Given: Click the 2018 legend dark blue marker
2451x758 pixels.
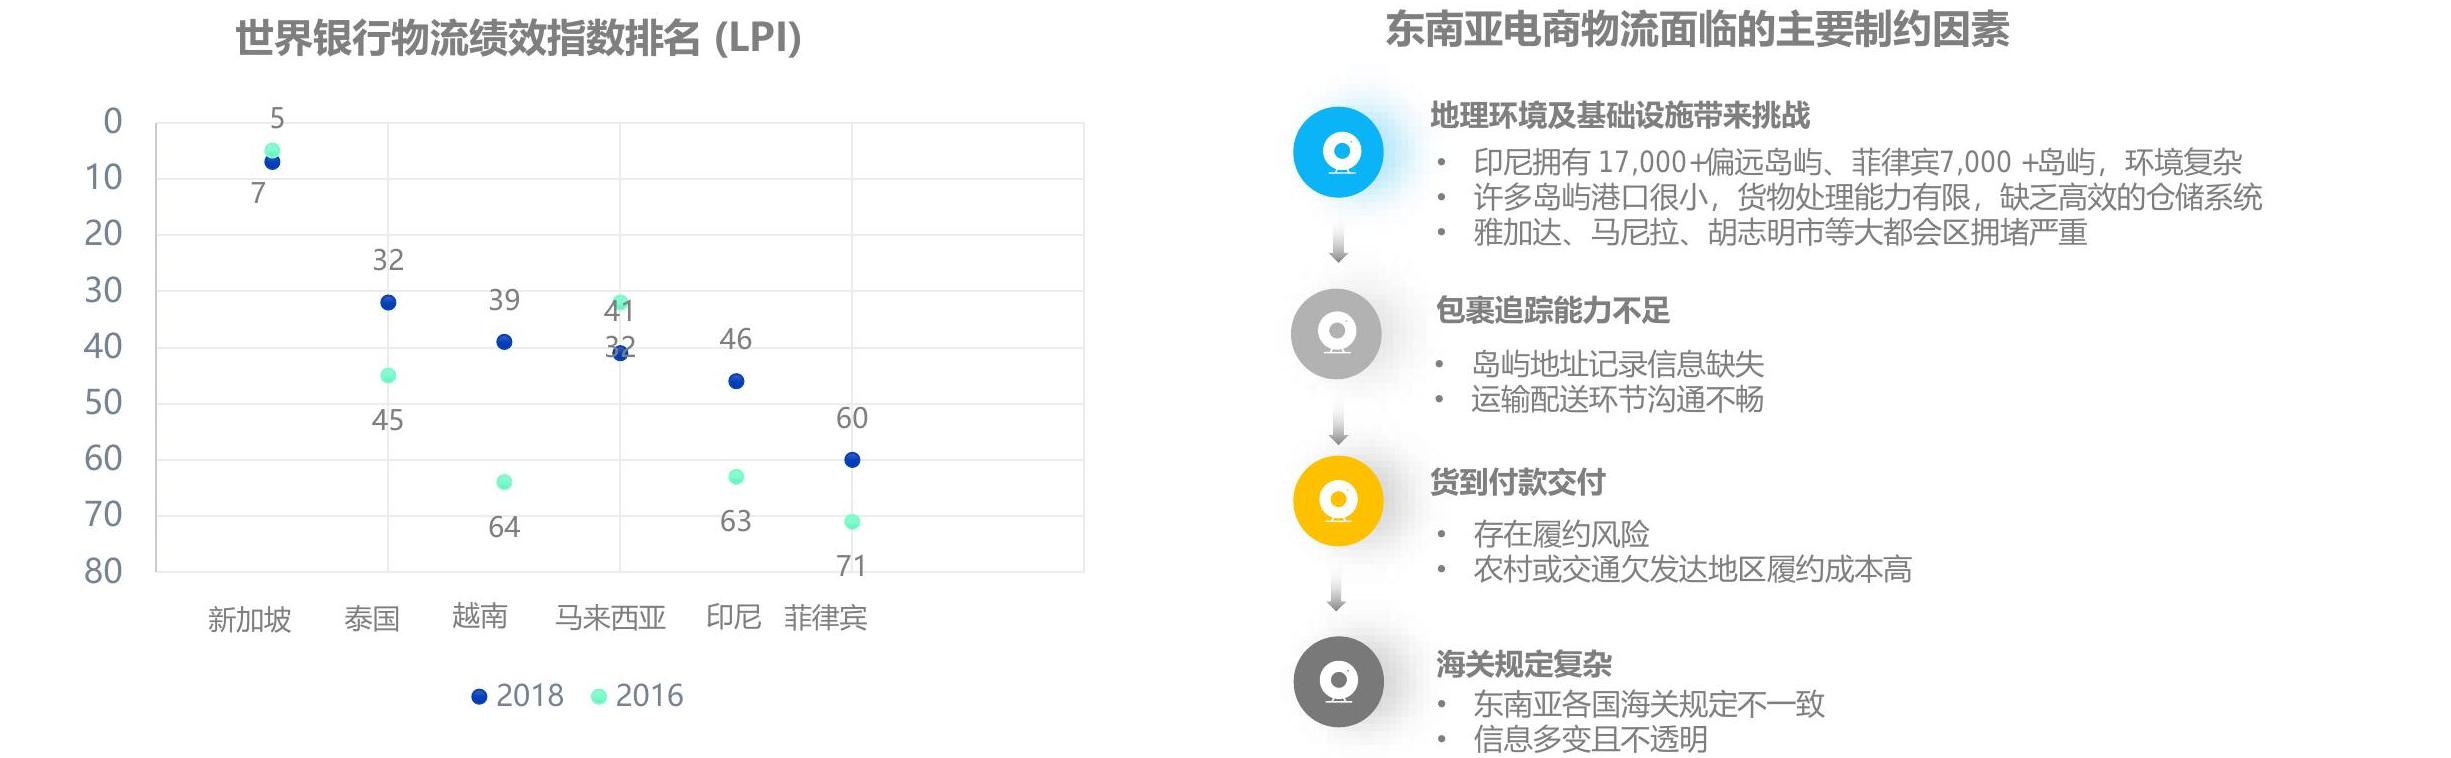Looking at the screenshot, I should point(479,697).
